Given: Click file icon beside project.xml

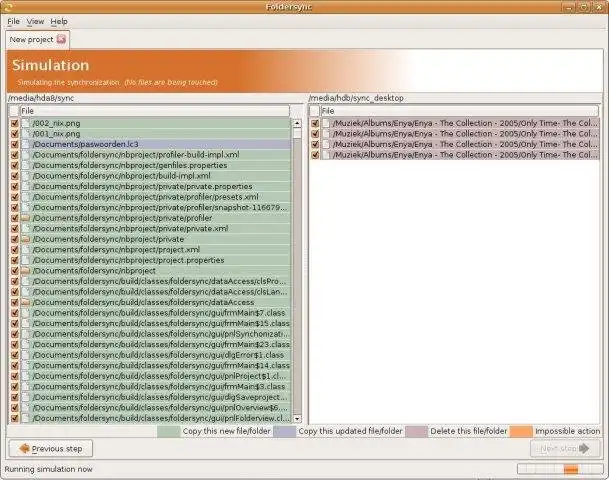Looking at the screenshot, I should pyautogui.click(x=25, y=250).
